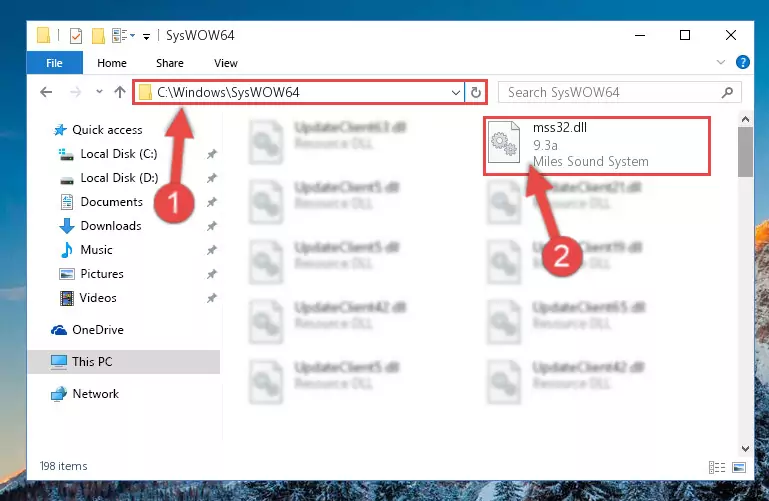This screenshot has width=769, height=501.
Task: Open Explorer help question mark icon
Action: (x=743, y=62)
